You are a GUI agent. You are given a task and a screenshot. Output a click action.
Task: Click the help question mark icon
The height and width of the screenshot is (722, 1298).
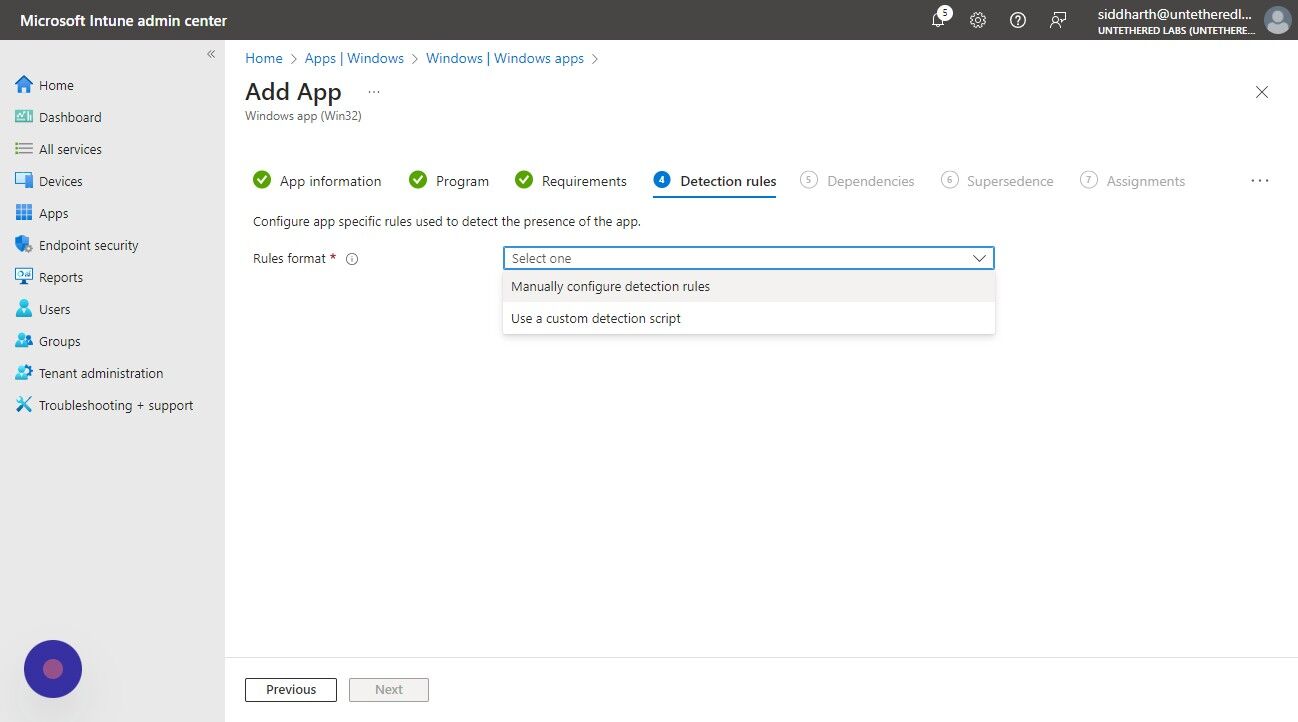[1018, 20]
